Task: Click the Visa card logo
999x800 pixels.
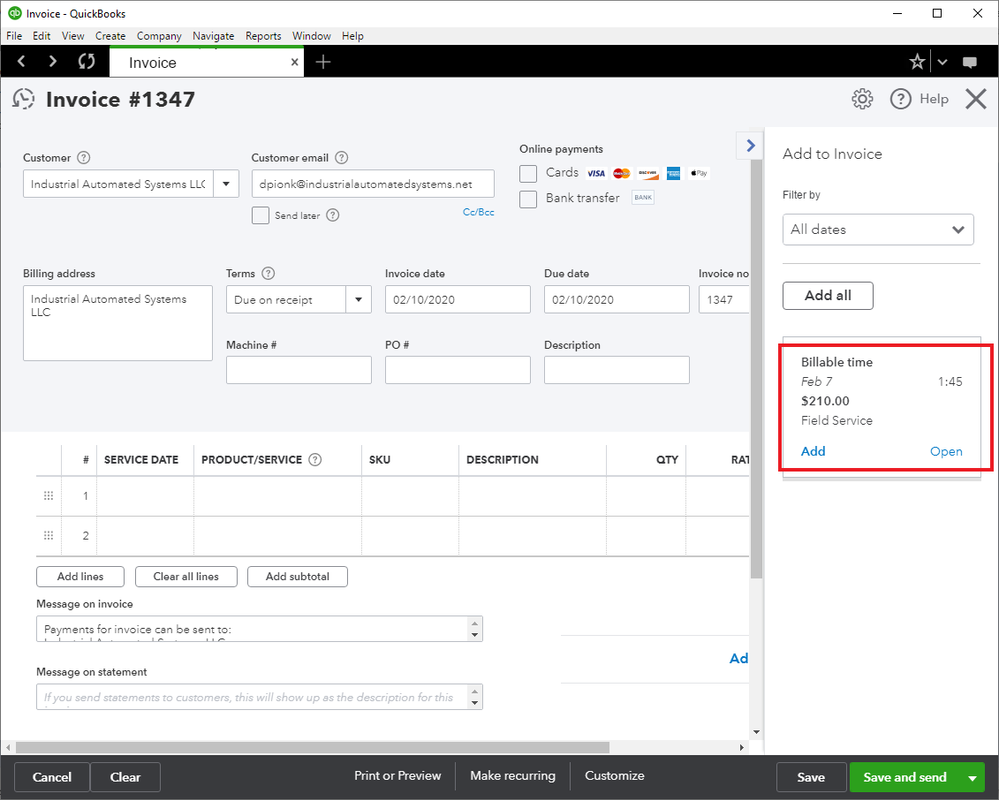Action: point(596,173)
